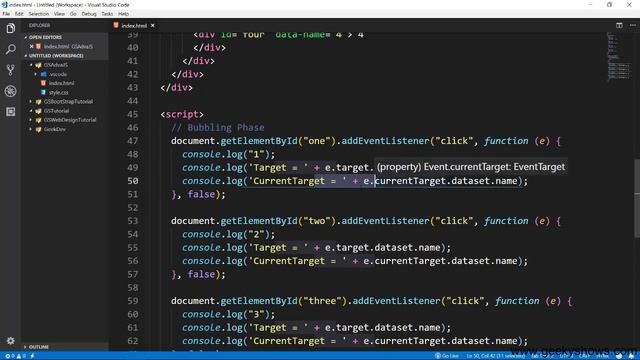The height and width of the screenshot is (360, 640).
Task: Click line number 50 in gutter
Action: [133, 181]
